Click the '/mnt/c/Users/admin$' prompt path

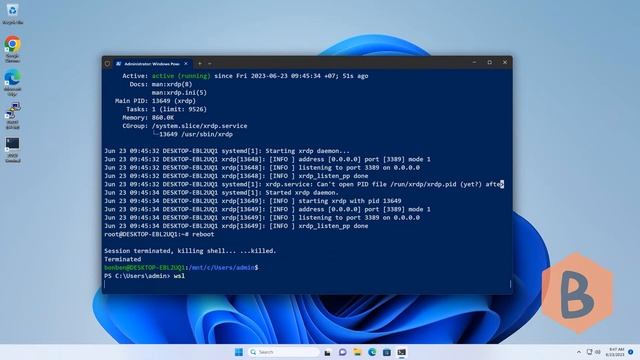(222, 268)
